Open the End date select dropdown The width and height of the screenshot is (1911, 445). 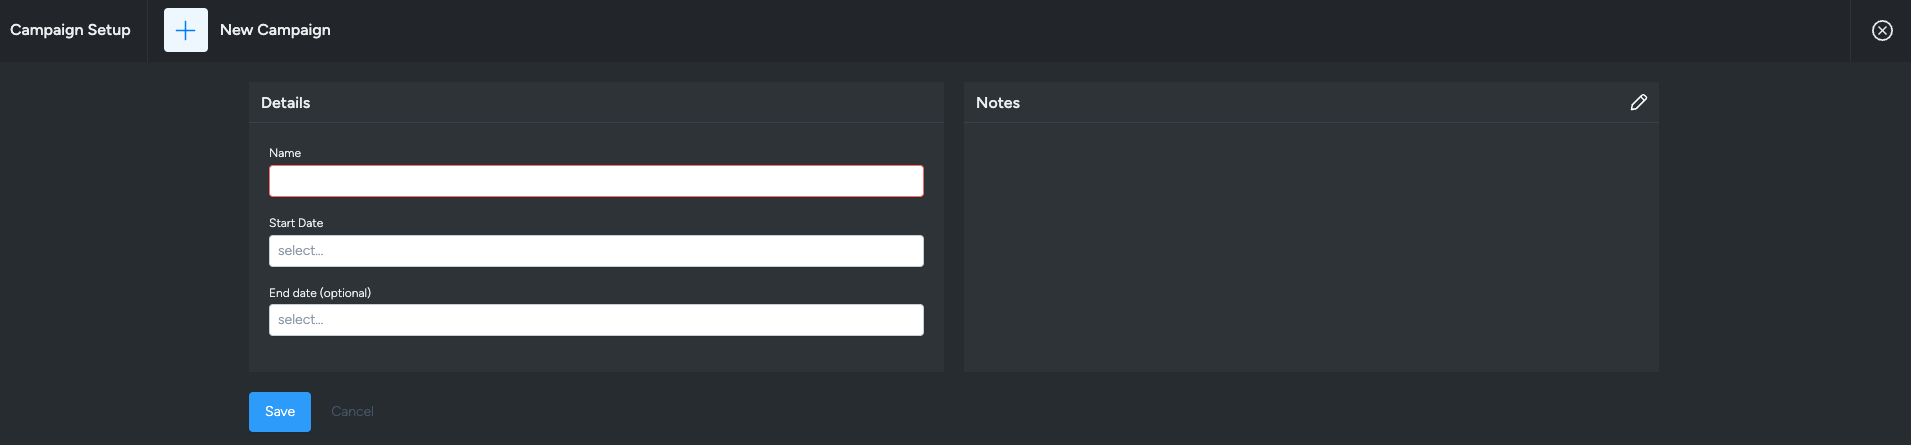[596, 320]
